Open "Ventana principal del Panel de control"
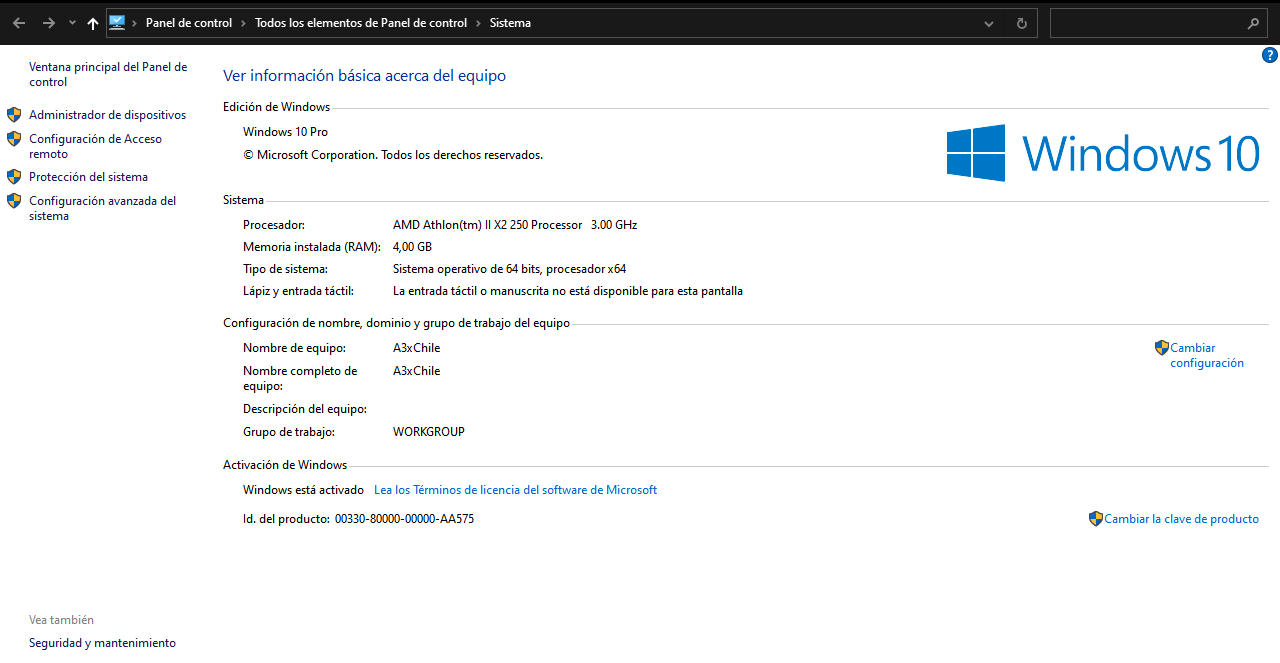The width and height of the screenshot is (1280, 663). point(108,74)
